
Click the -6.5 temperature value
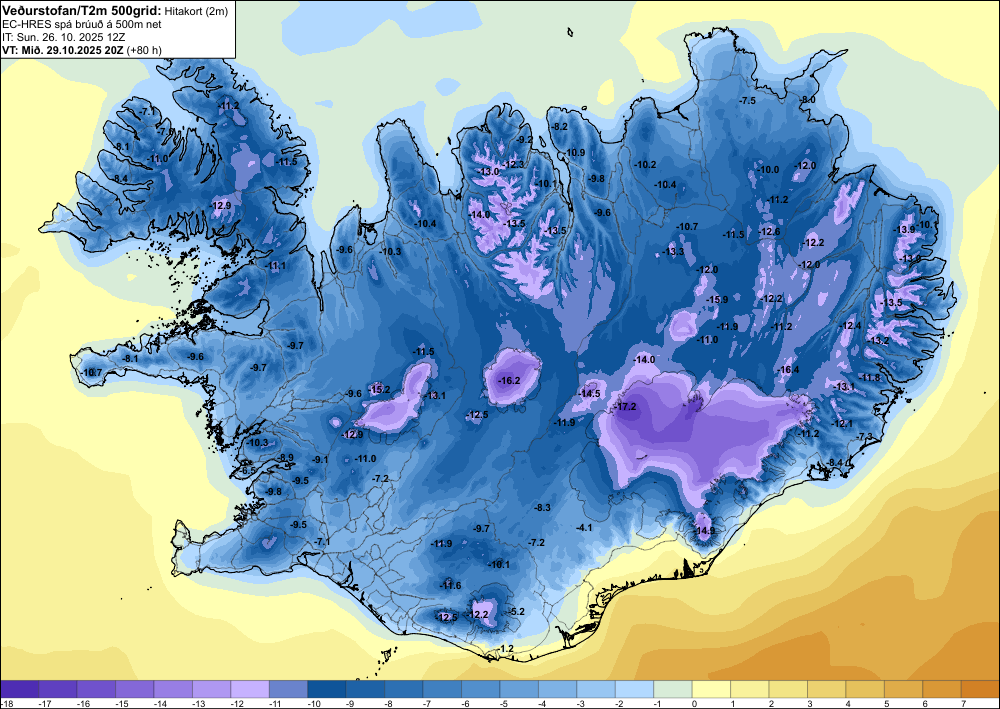248,471
